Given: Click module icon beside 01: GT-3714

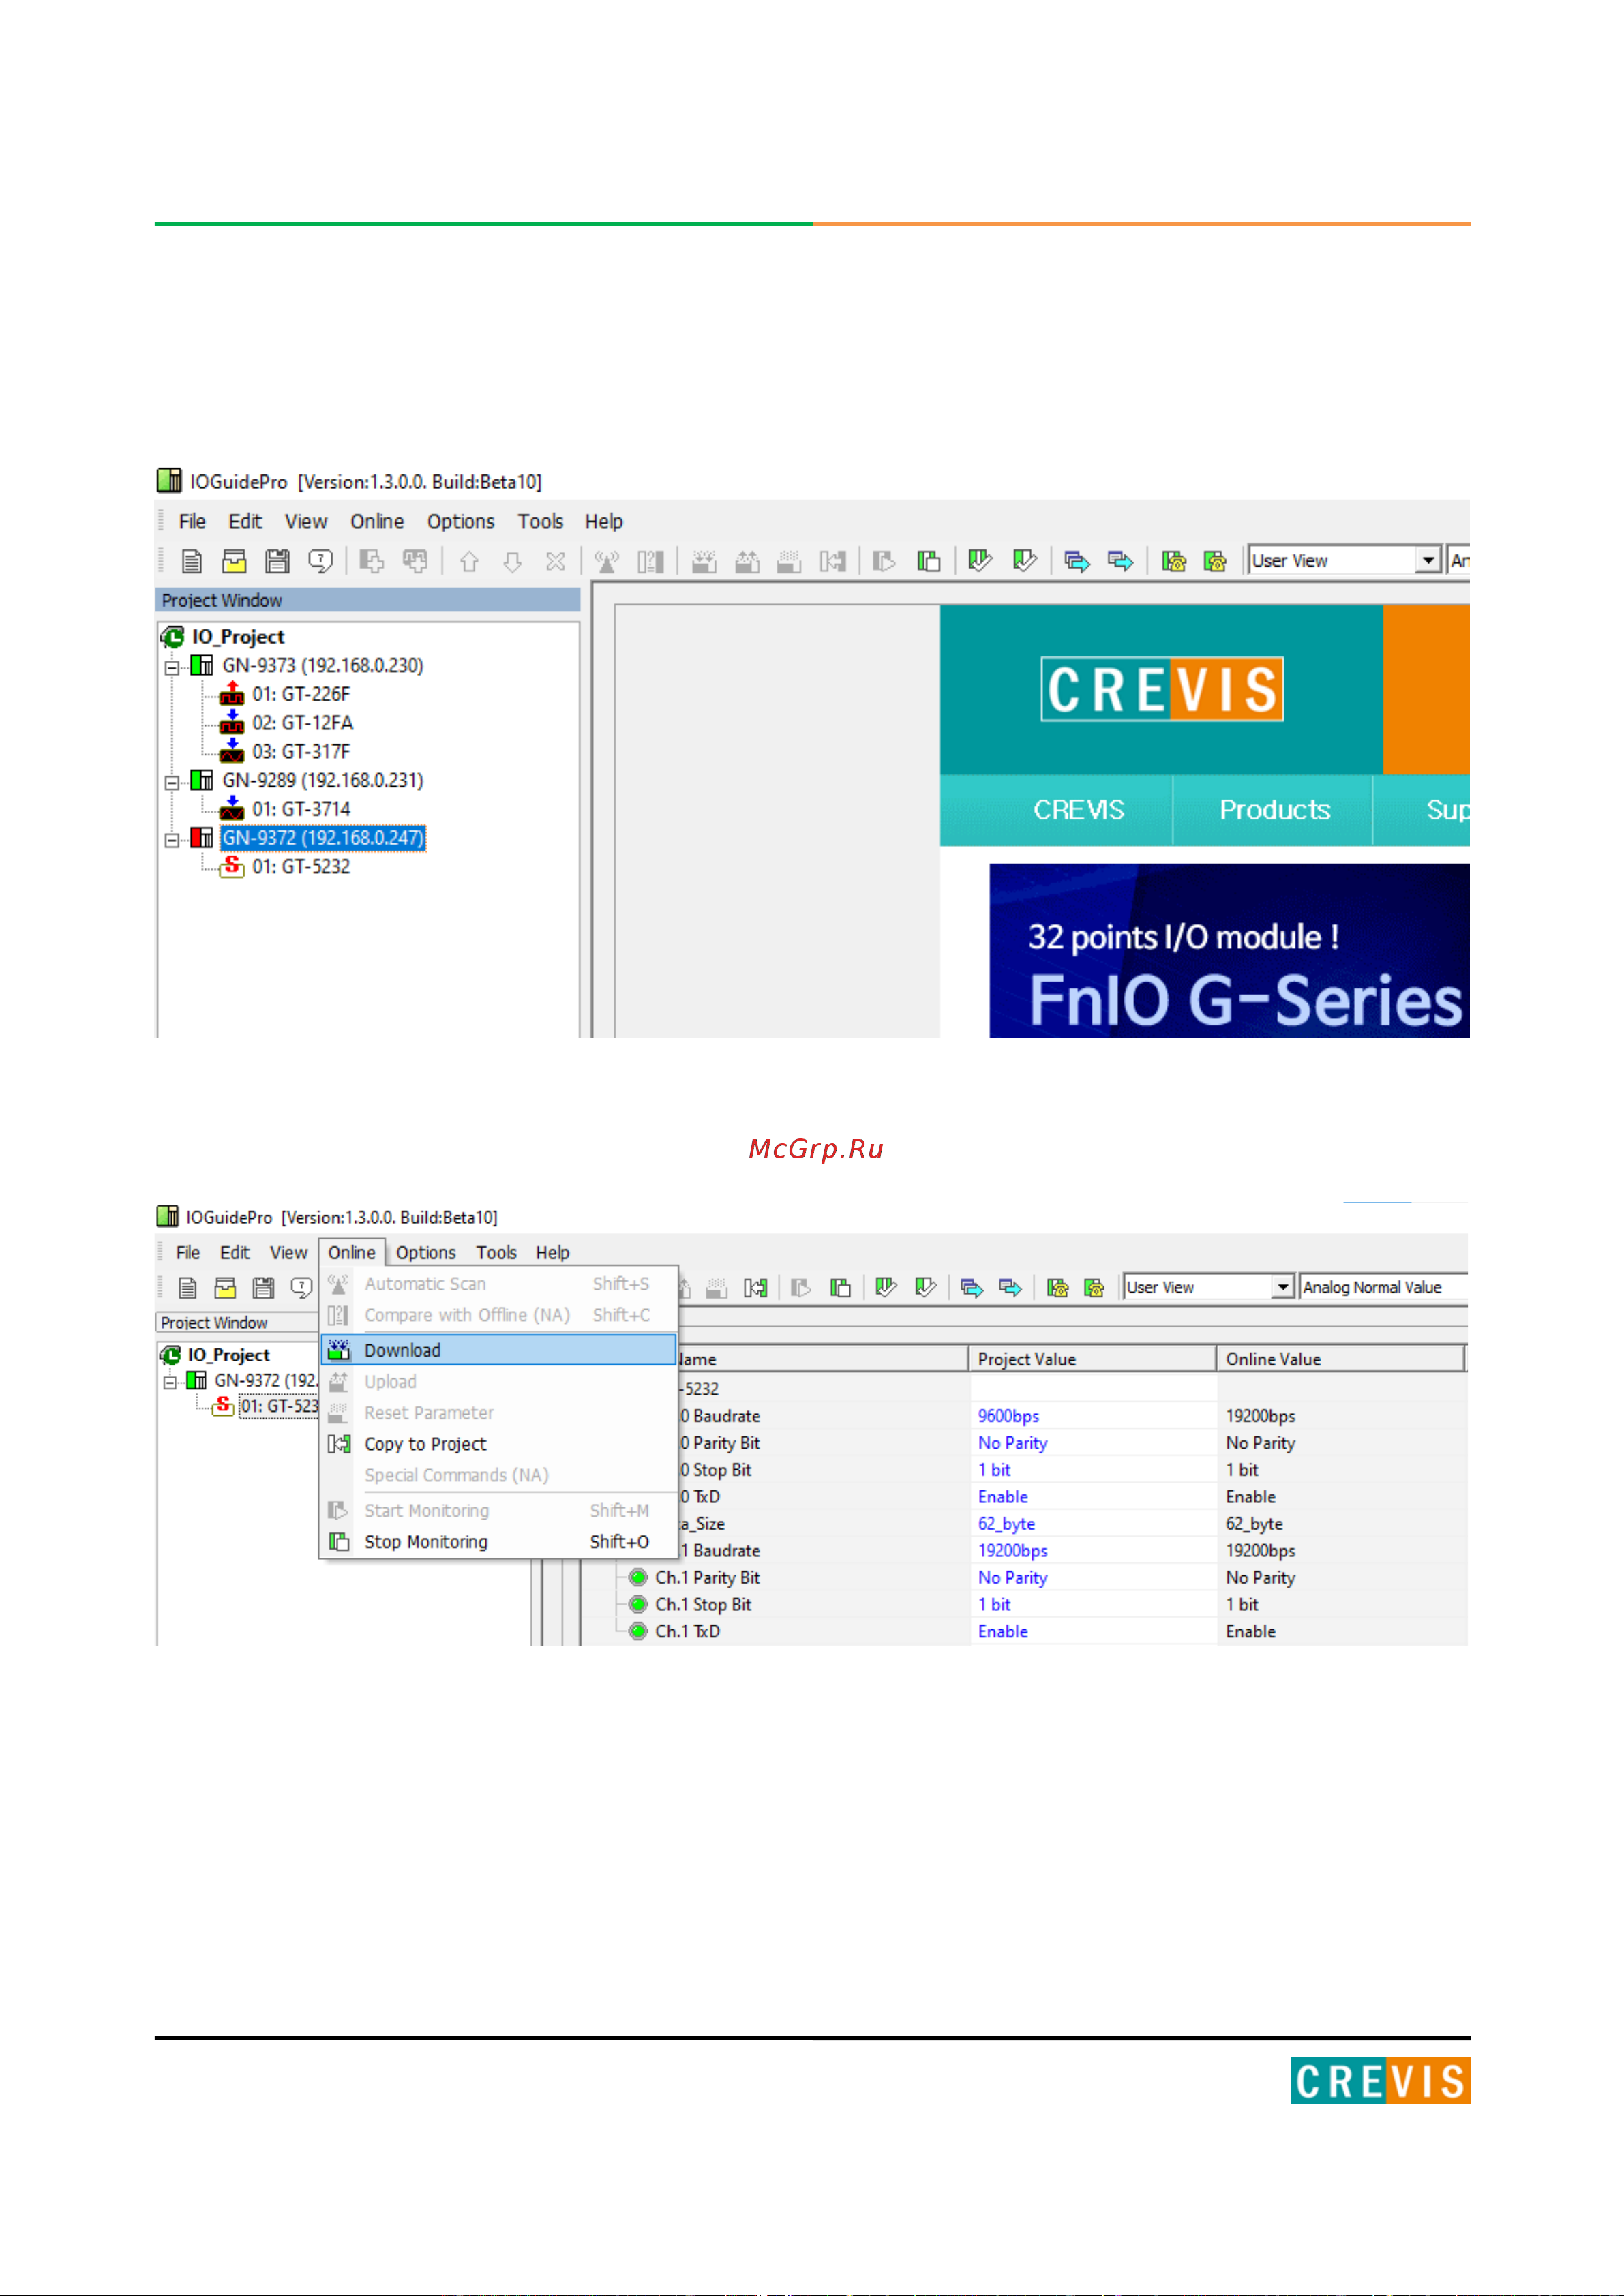Looking at the screenshot, I should point(232,808).
